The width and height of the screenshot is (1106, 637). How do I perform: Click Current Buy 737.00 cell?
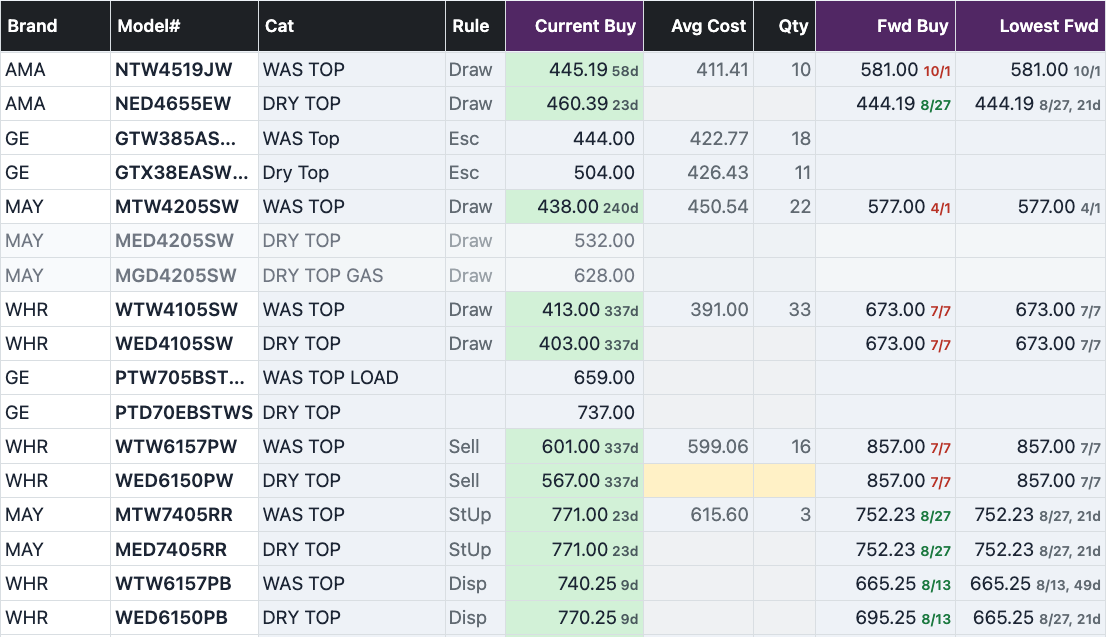tap(574, 412)
